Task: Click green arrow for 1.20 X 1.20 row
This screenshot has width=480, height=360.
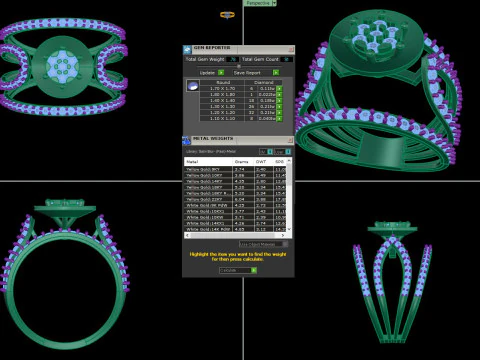Action: (x=279, y=113)
